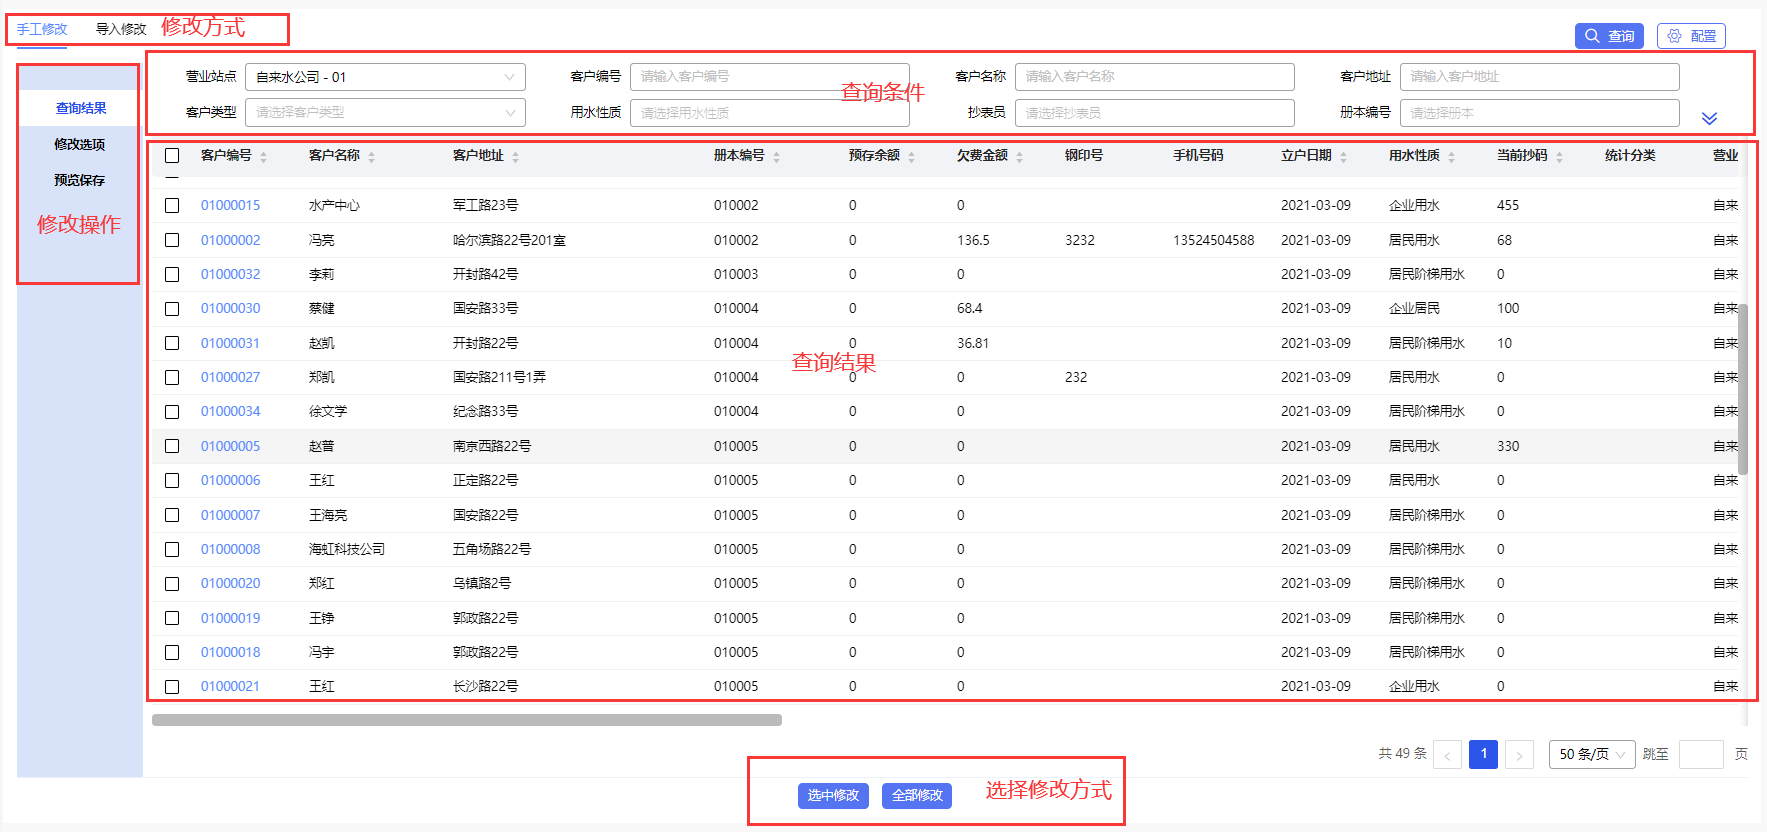Click the vertical scrollbar thumb of the table
1767x832 pixels.
click(x=1743, y=389)
